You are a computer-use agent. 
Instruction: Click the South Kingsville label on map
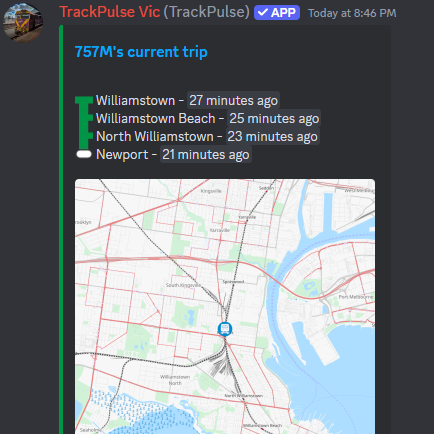(183, 285)
